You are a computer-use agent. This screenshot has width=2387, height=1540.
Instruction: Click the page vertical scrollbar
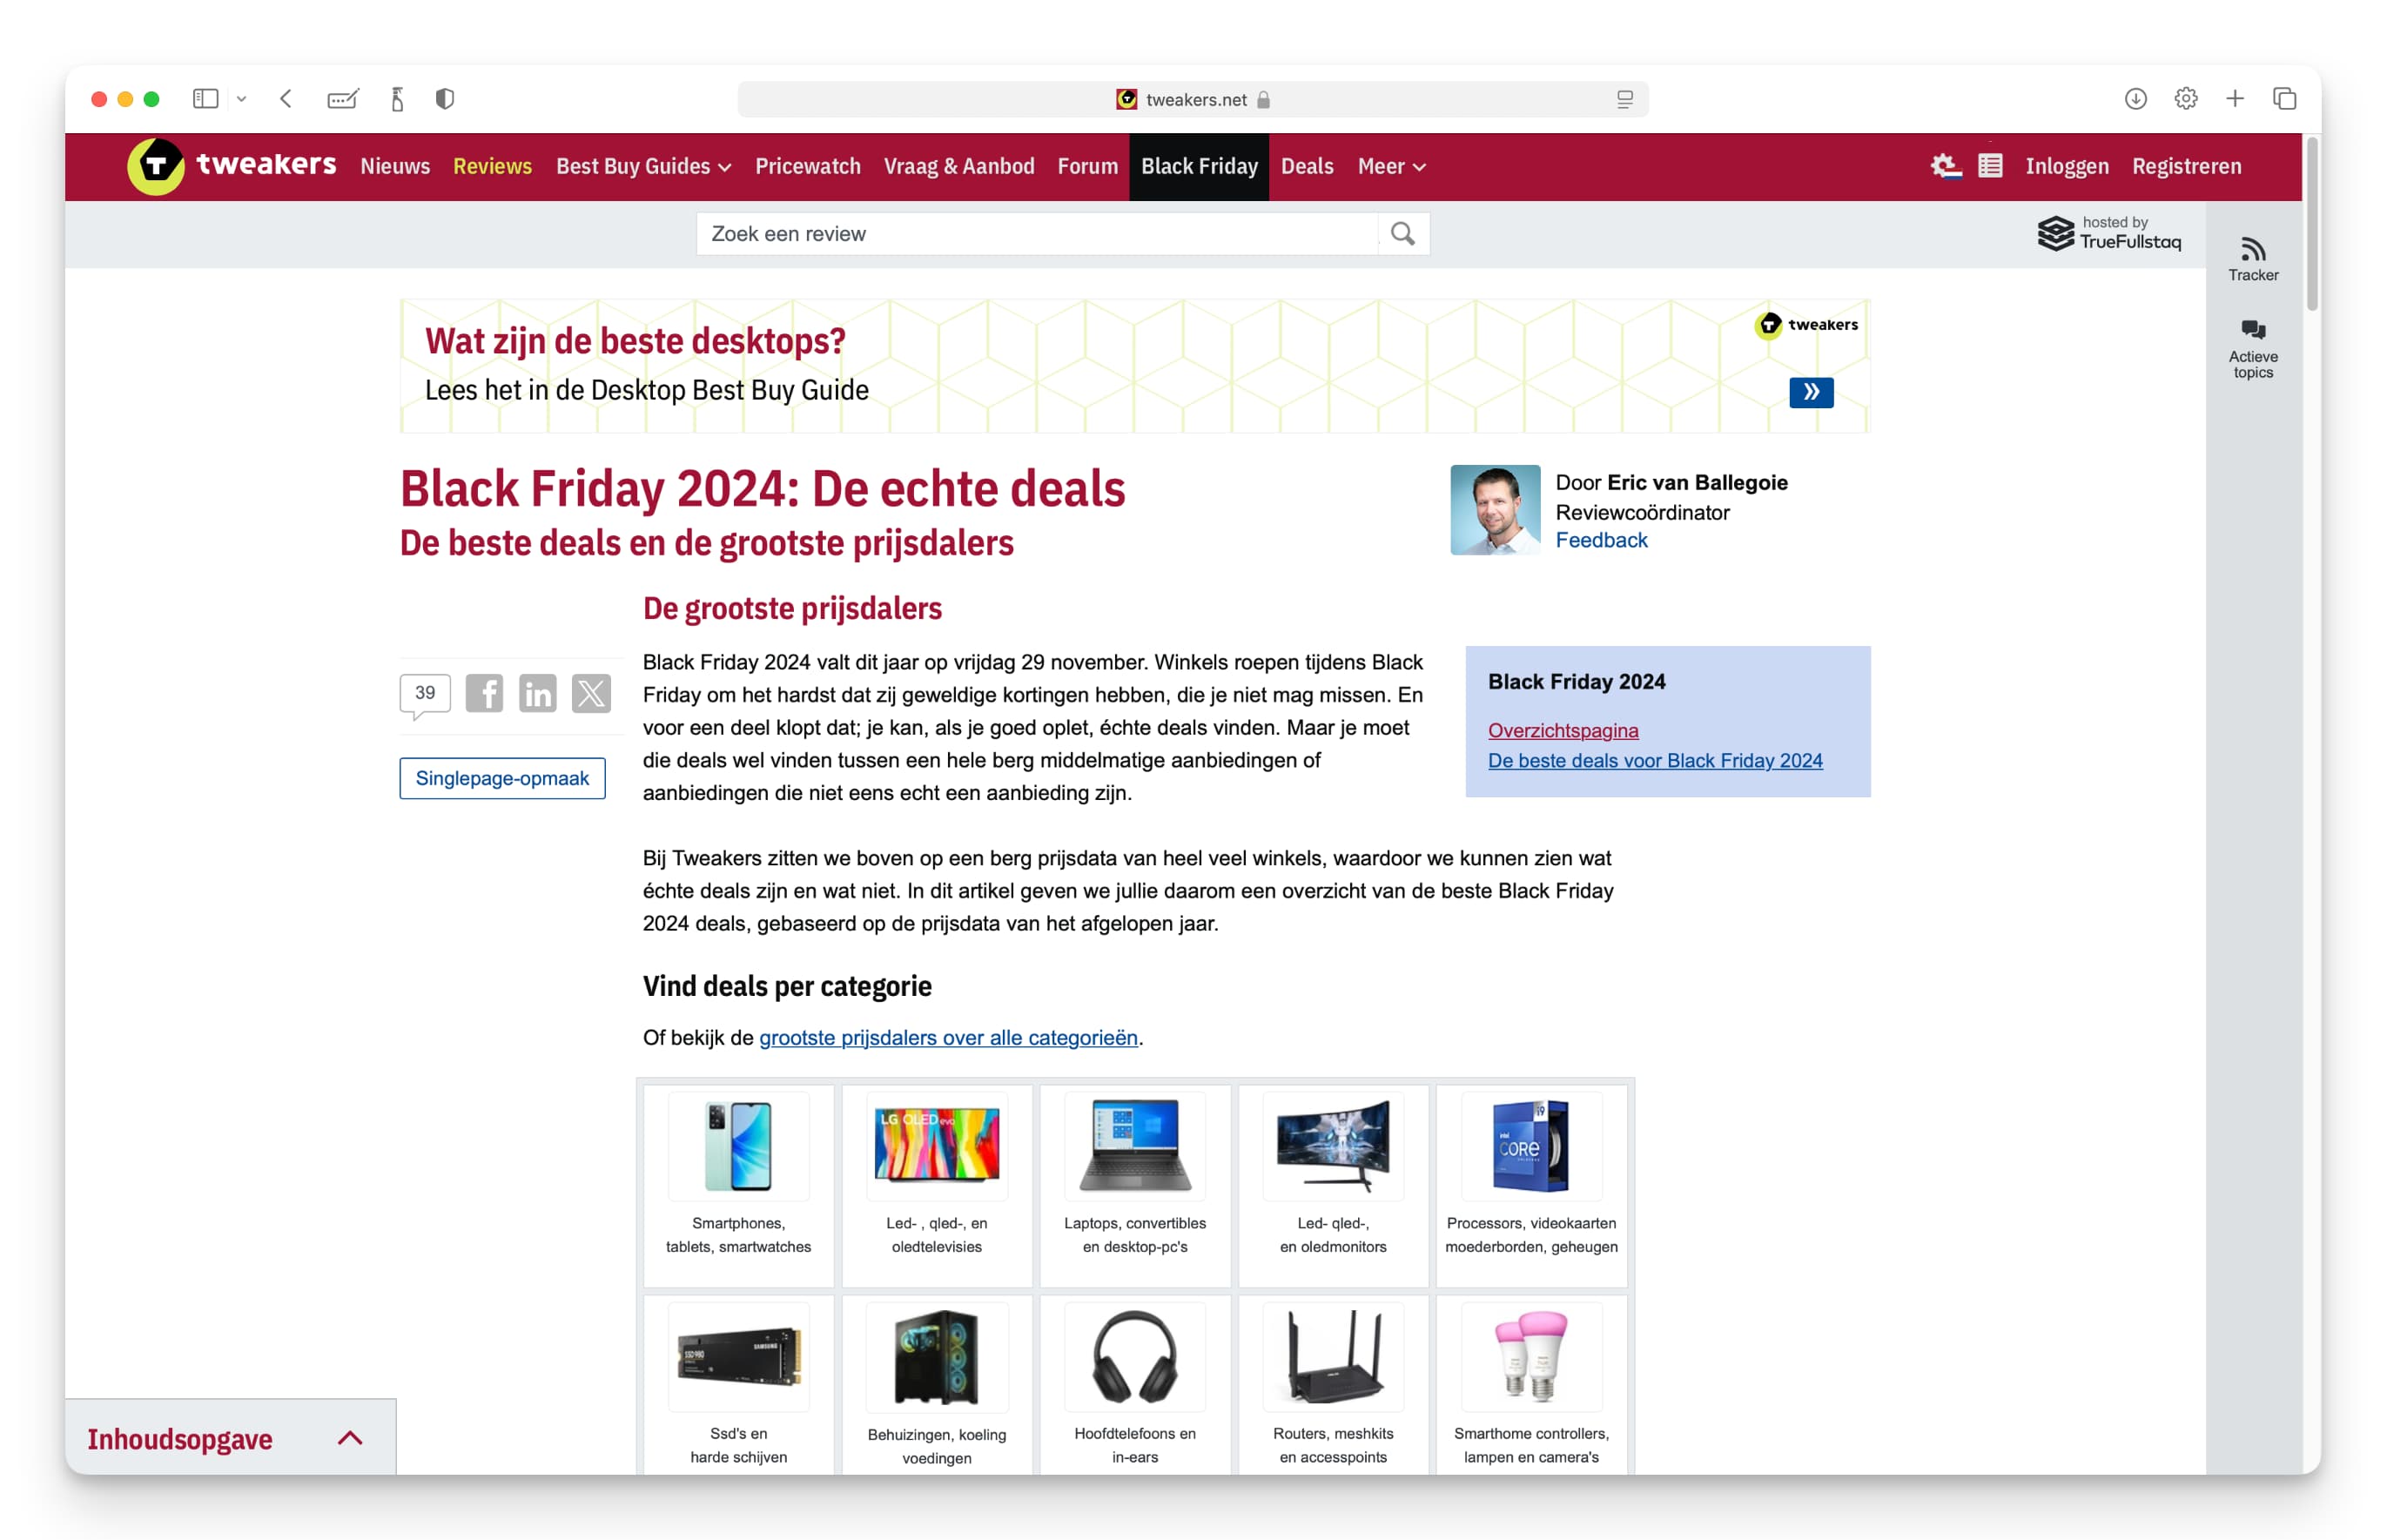pyautogui.click(x=2312, y=225)
